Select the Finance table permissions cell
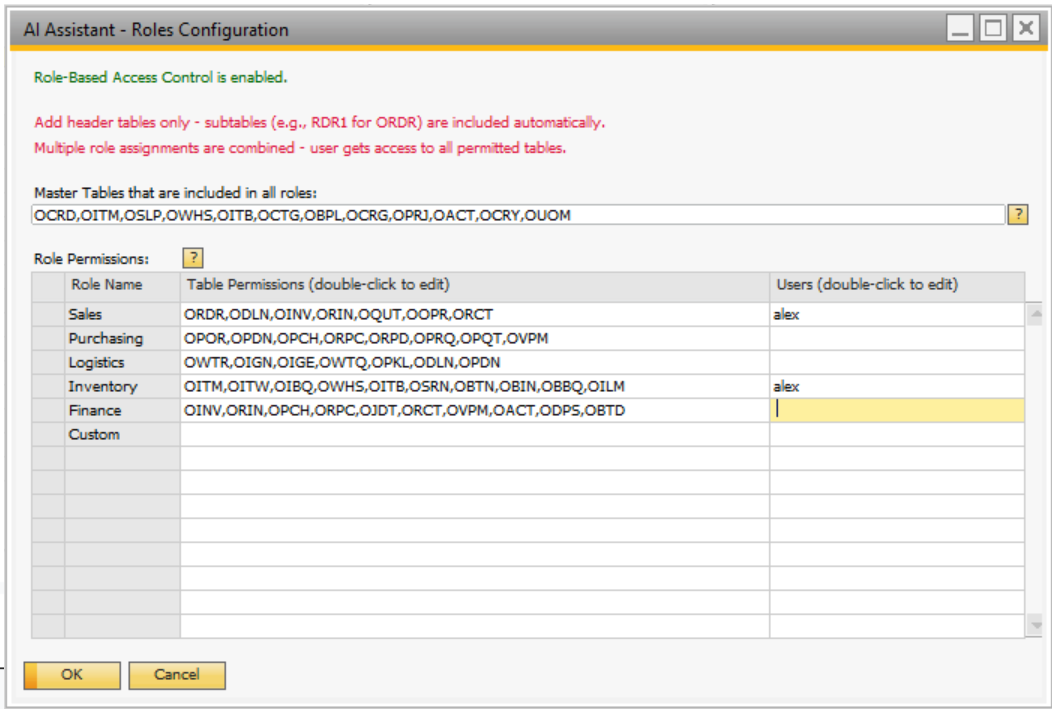This screenshot has height=709, width=1052. (x=474, y=411)
